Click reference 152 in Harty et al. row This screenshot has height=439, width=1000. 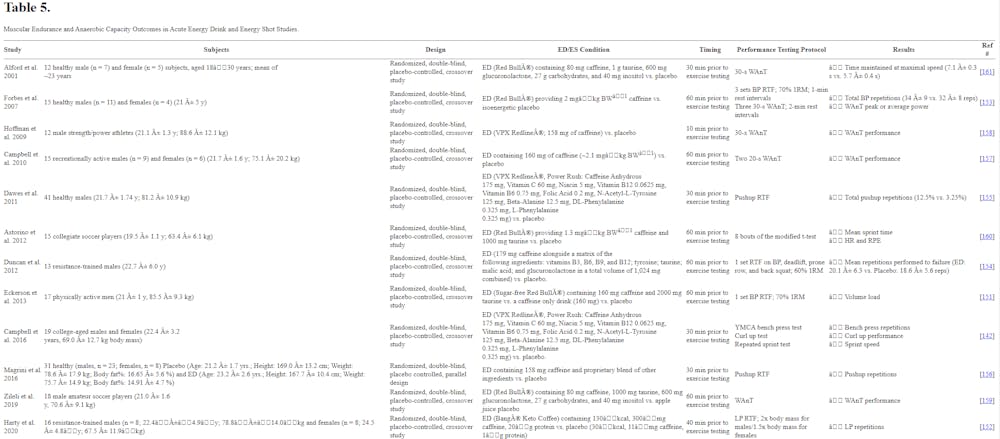[x=986, y=427]
